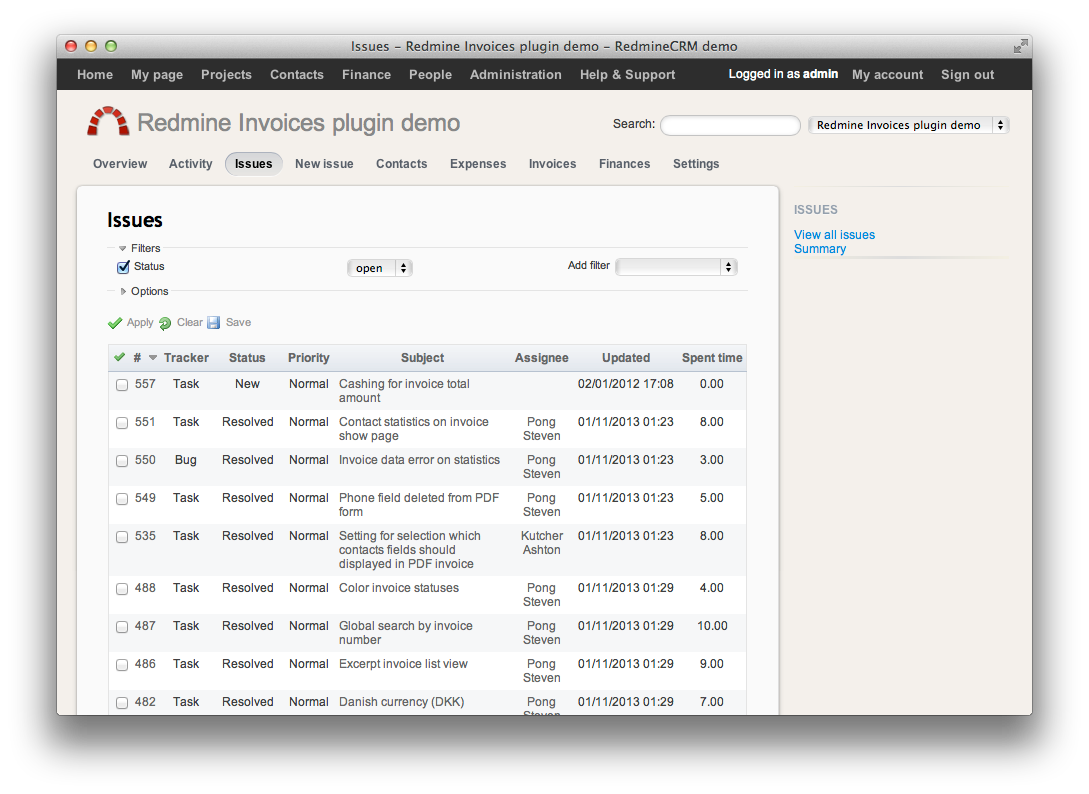
Task: Click the Apply filter link
Action: point(140,322)
